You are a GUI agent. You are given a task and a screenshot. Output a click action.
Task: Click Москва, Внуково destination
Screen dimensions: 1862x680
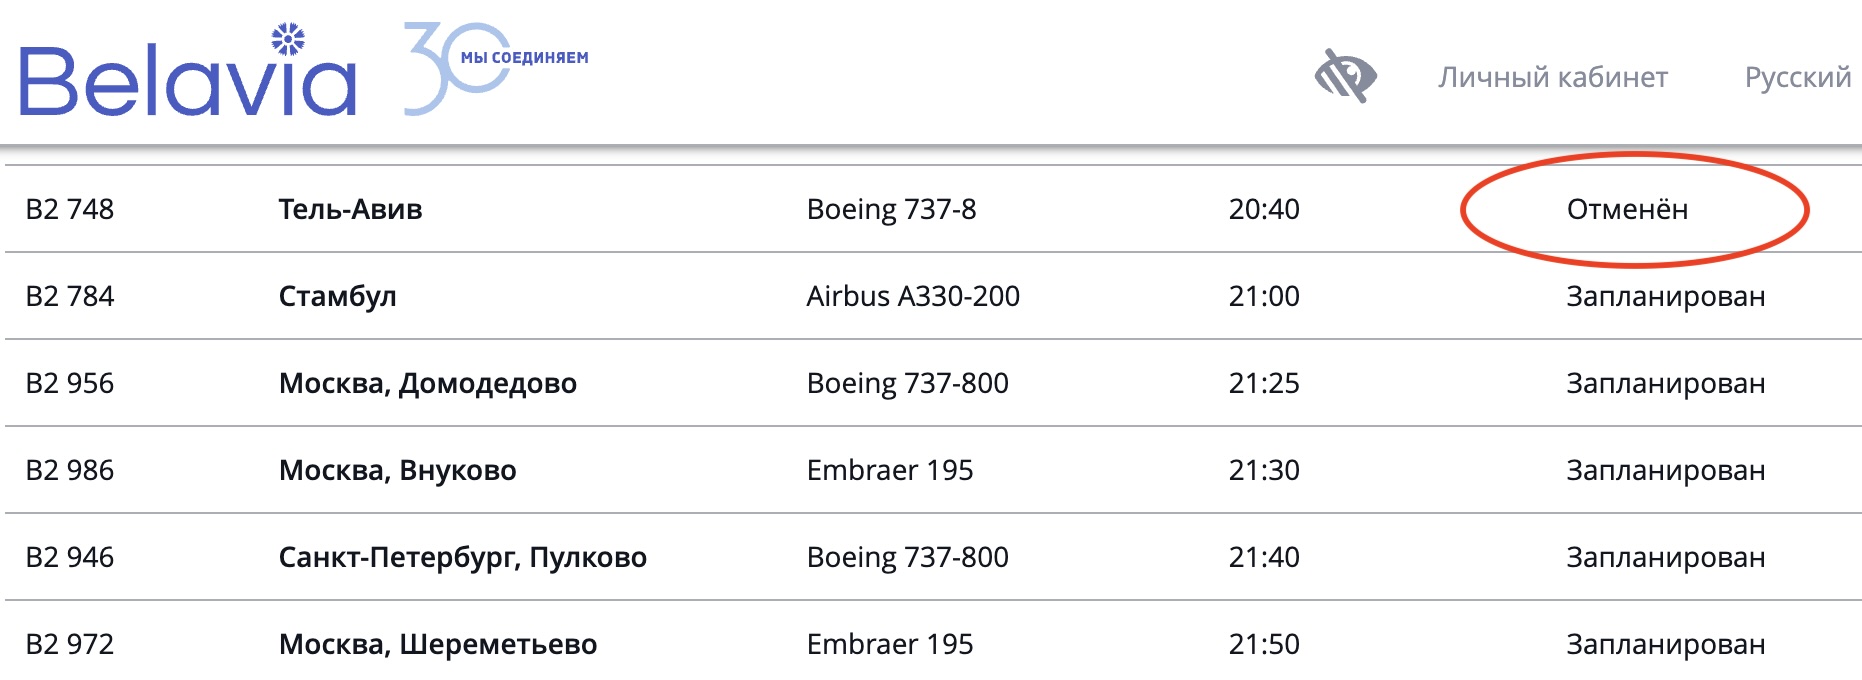[x=397, y=470]
